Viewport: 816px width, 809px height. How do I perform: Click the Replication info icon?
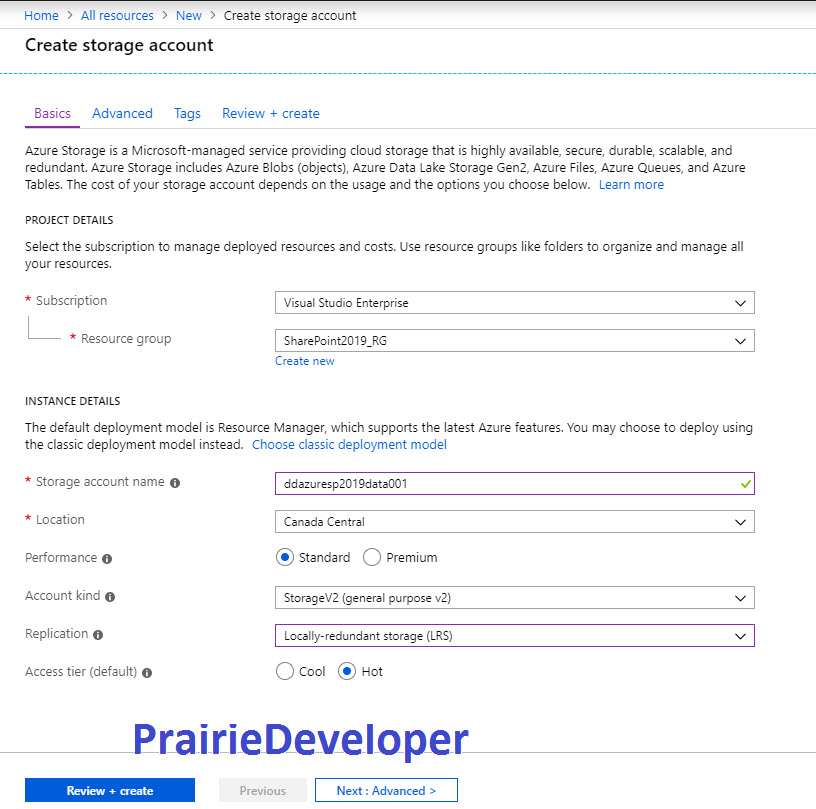click(x=98, y=635)
